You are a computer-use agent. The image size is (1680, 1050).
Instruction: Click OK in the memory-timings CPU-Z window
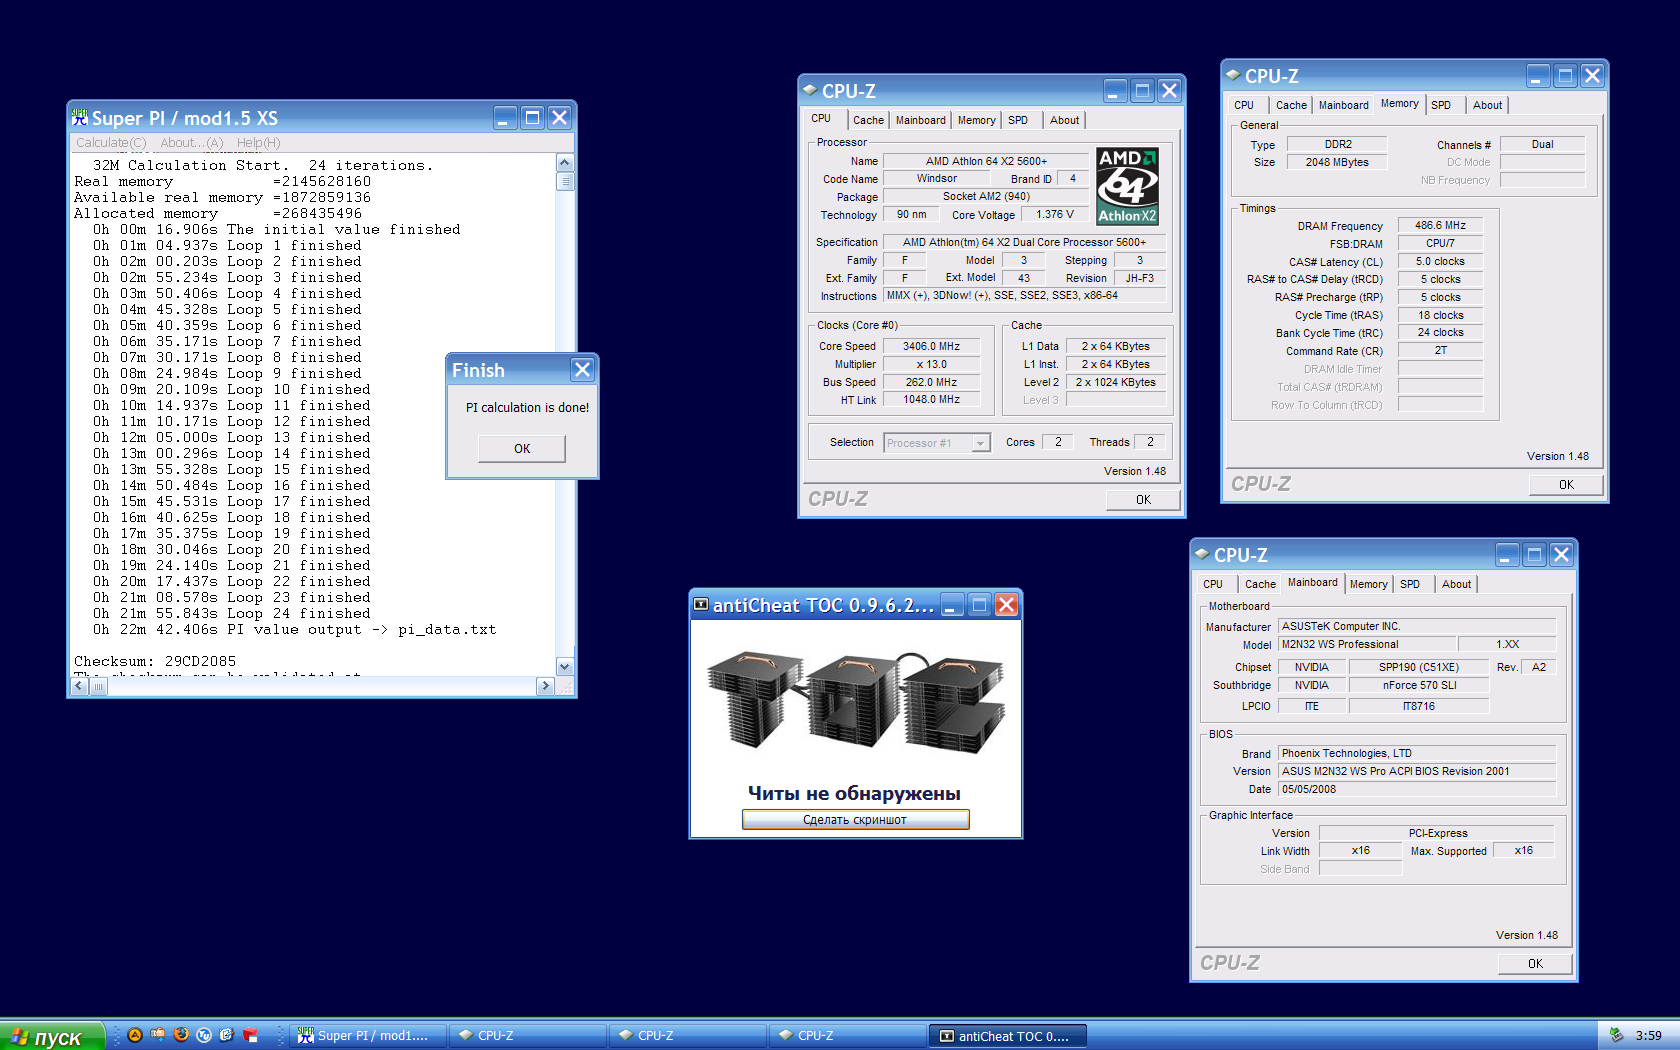[x=1566, y=484]
